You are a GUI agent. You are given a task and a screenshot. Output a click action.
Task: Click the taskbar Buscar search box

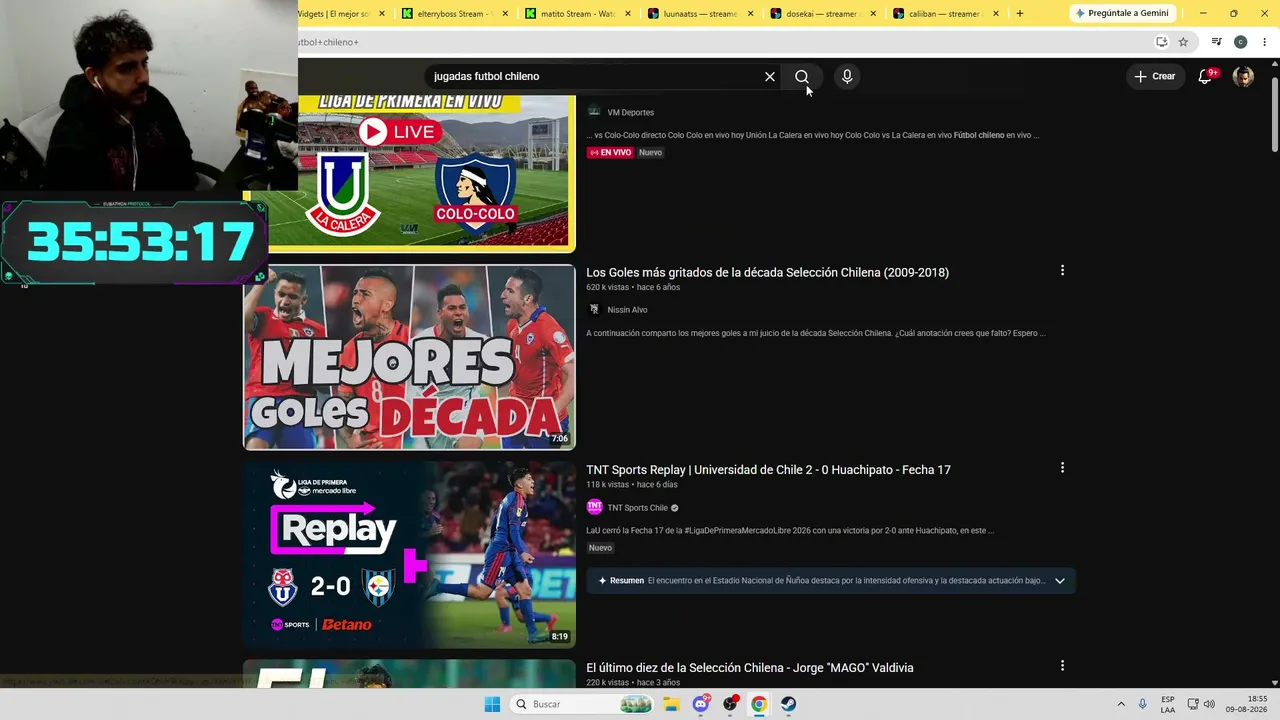click(584, 704)
